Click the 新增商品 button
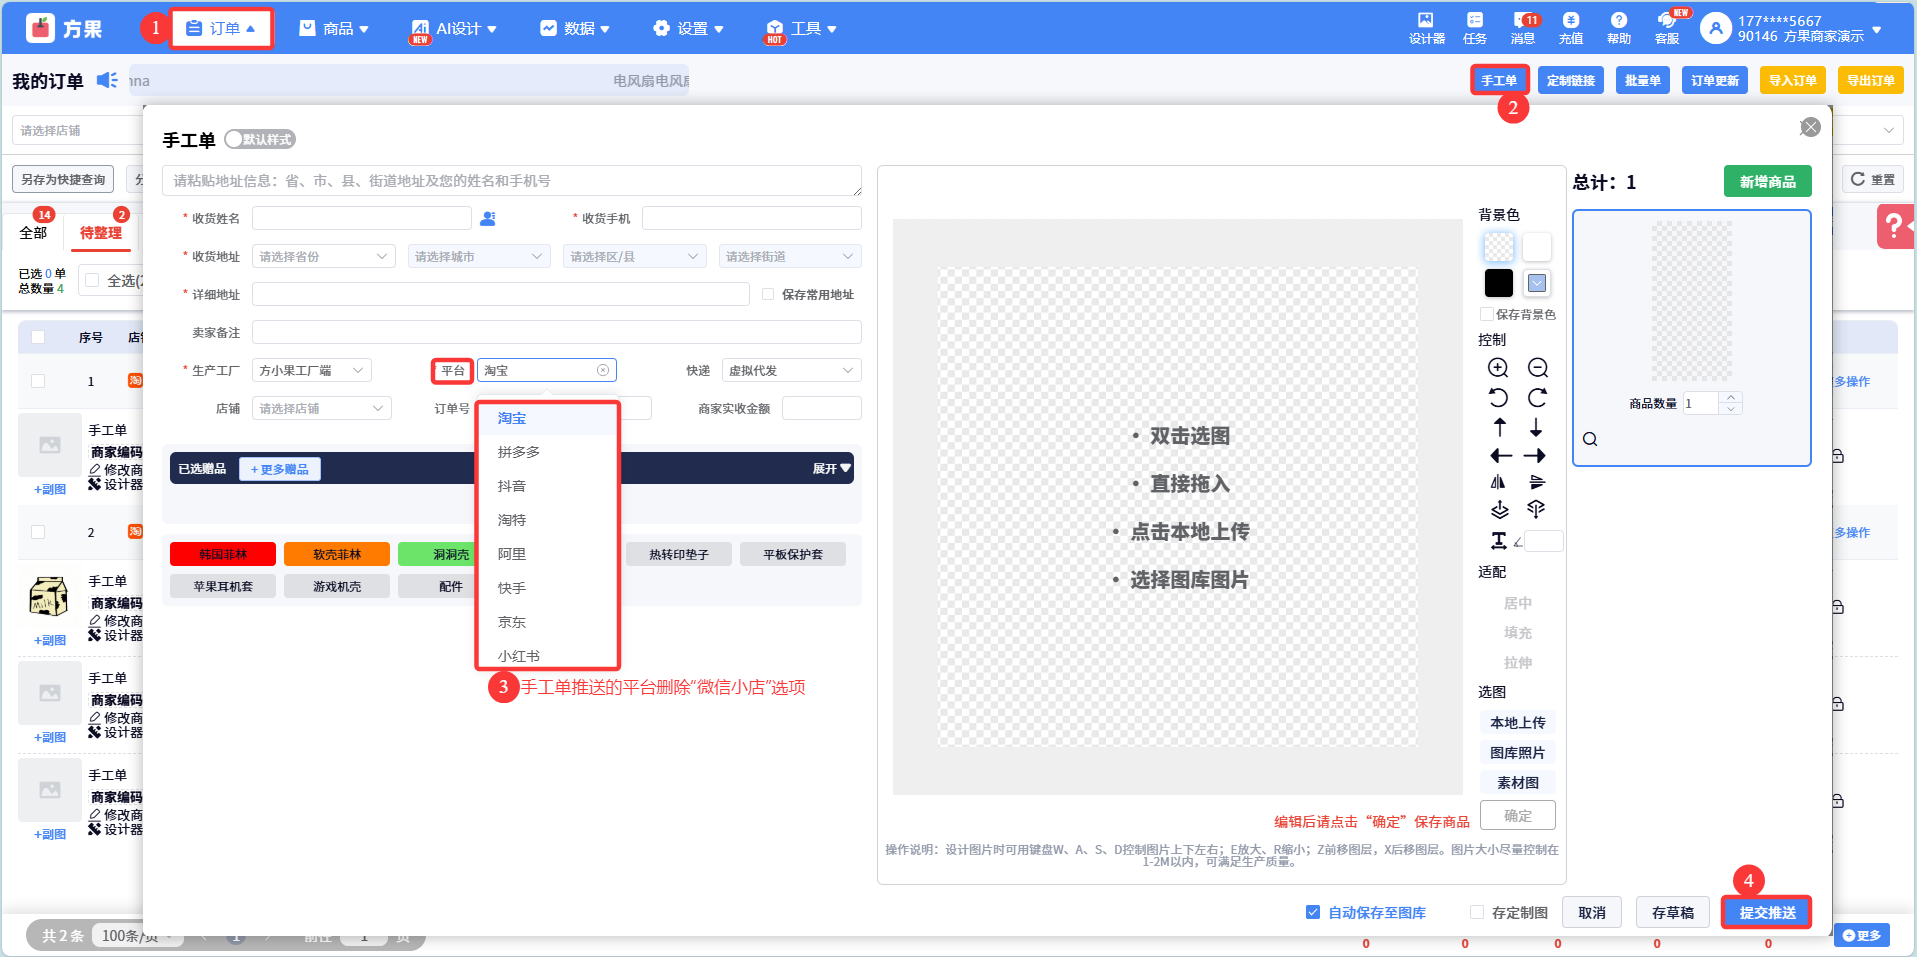Image resolution: width=1917 pixels, height=957 pixels. click(x=1767, y=182)
